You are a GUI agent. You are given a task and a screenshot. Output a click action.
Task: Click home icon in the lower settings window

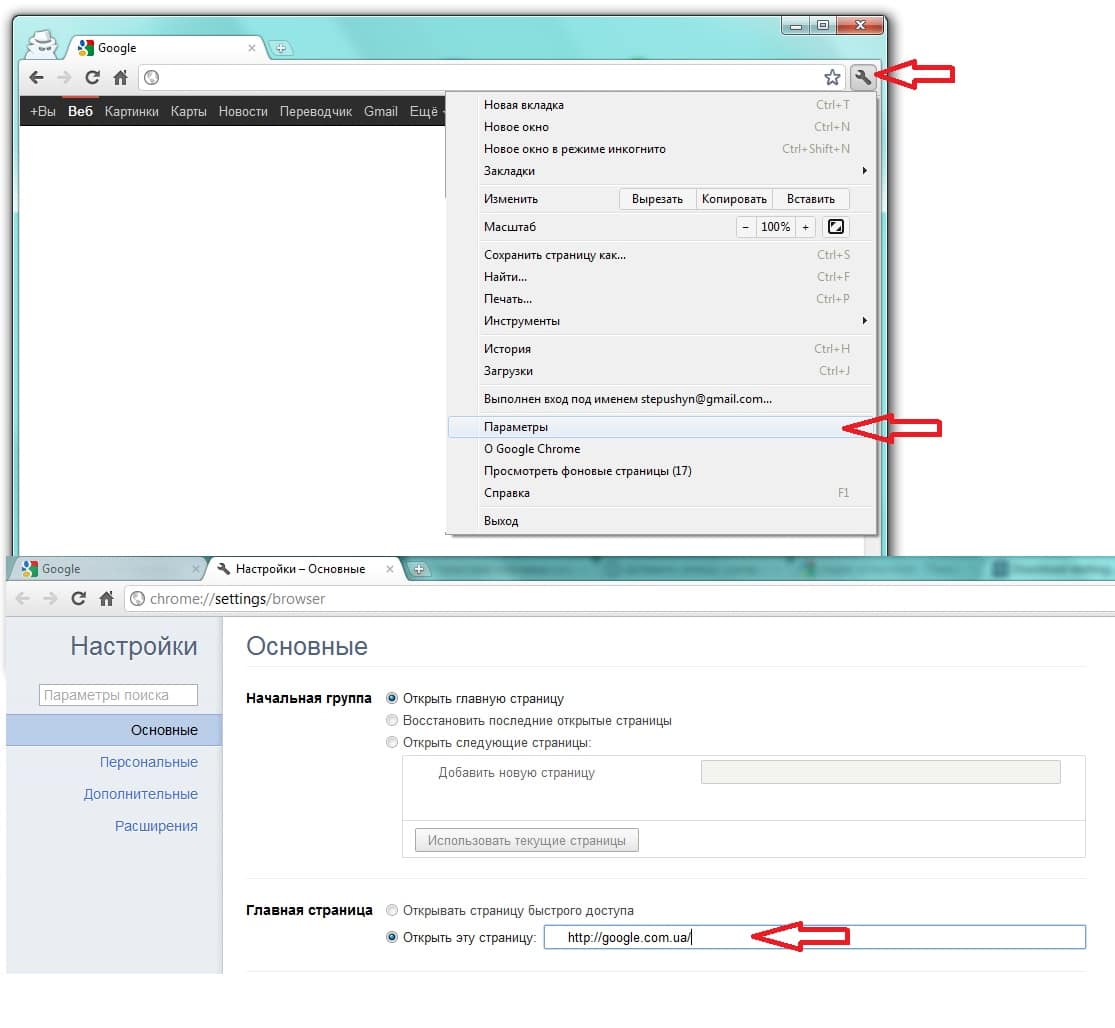coord(107,599)
